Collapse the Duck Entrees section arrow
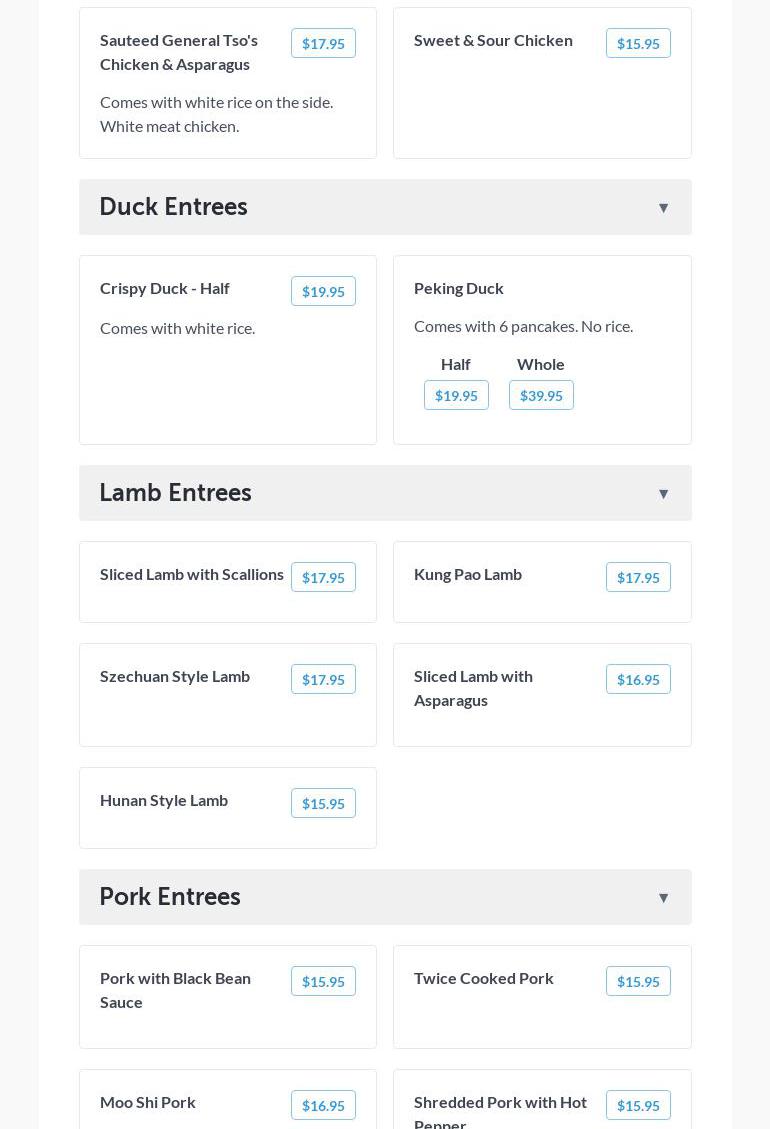Viewport: 770px width, 1129px height. click(x=663, y=208)
